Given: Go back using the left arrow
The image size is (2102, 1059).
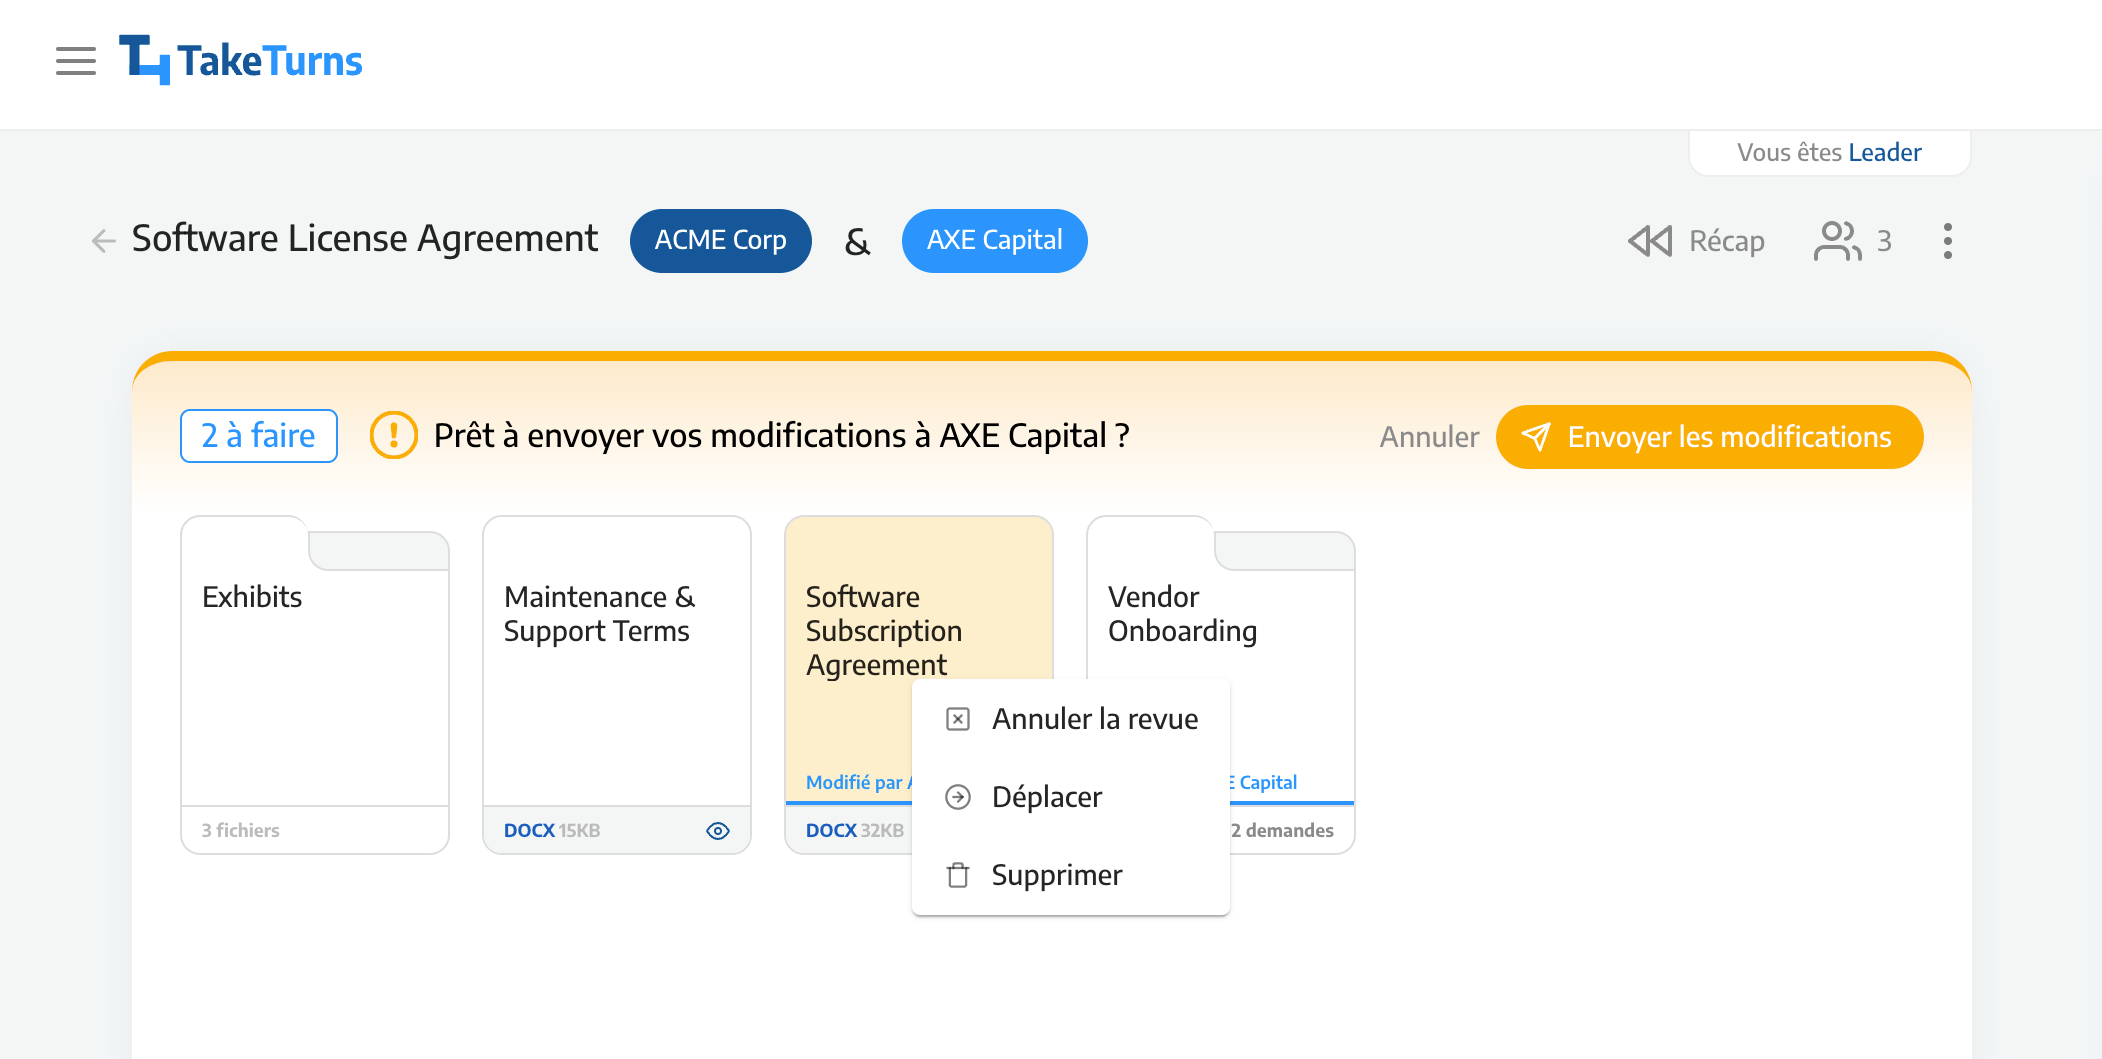Looking at the screenshot, I should [x=103, y=240].
